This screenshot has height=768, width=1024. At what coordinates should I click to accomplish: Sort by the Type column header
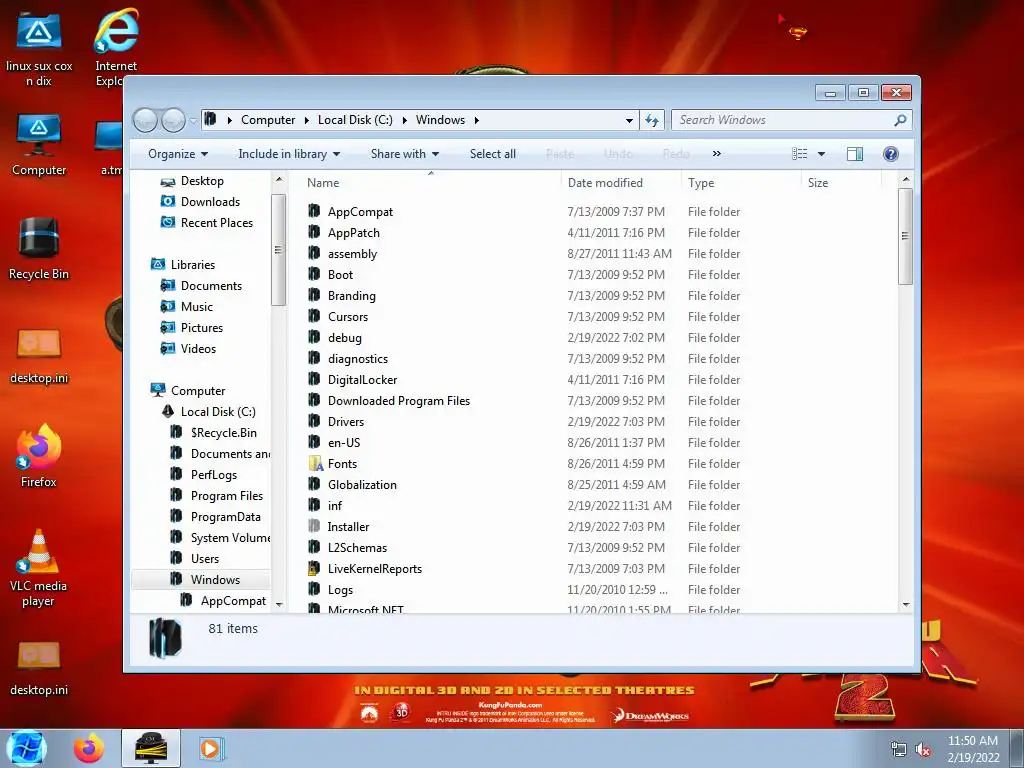coord(741,183)
